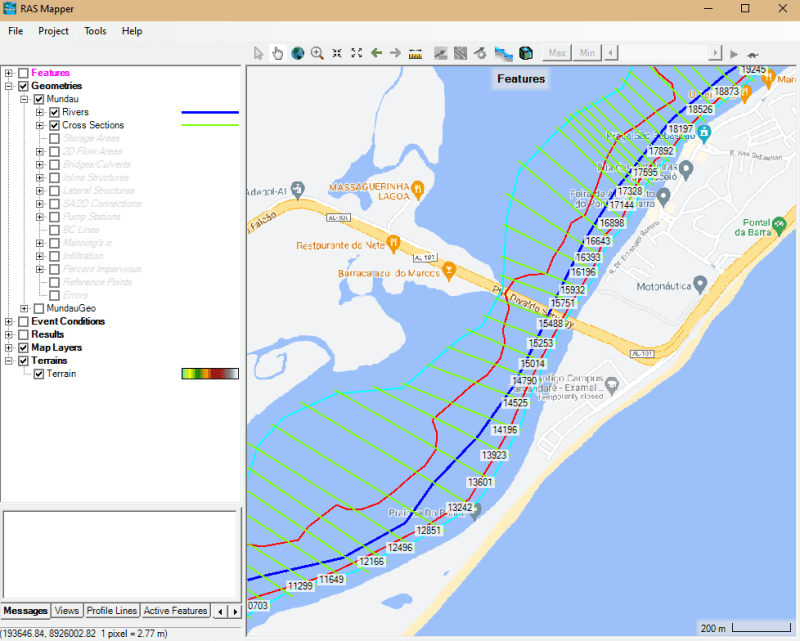
Task: Step animation right with the small arrow
Action: (715, 53)
